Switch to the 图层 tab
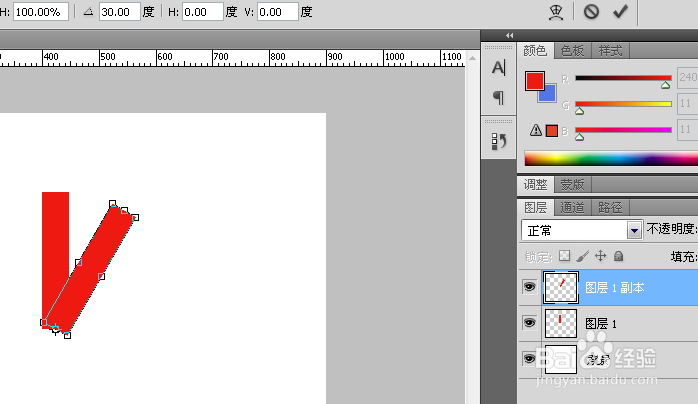The image size is (698, 404). [535, 207]
